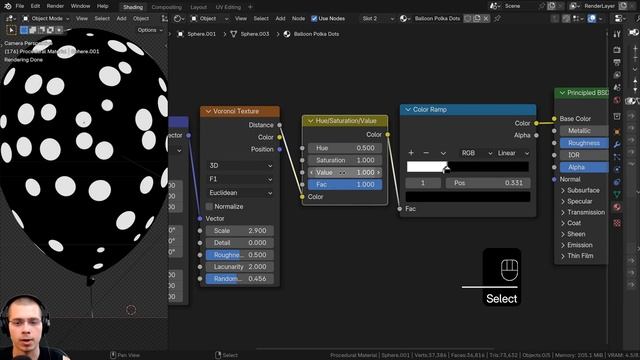Image resolution: width=640 pixels, height=360 pixels.
Task: Open Color Ramp tools chevron menu
Action: tap(443, 153)
